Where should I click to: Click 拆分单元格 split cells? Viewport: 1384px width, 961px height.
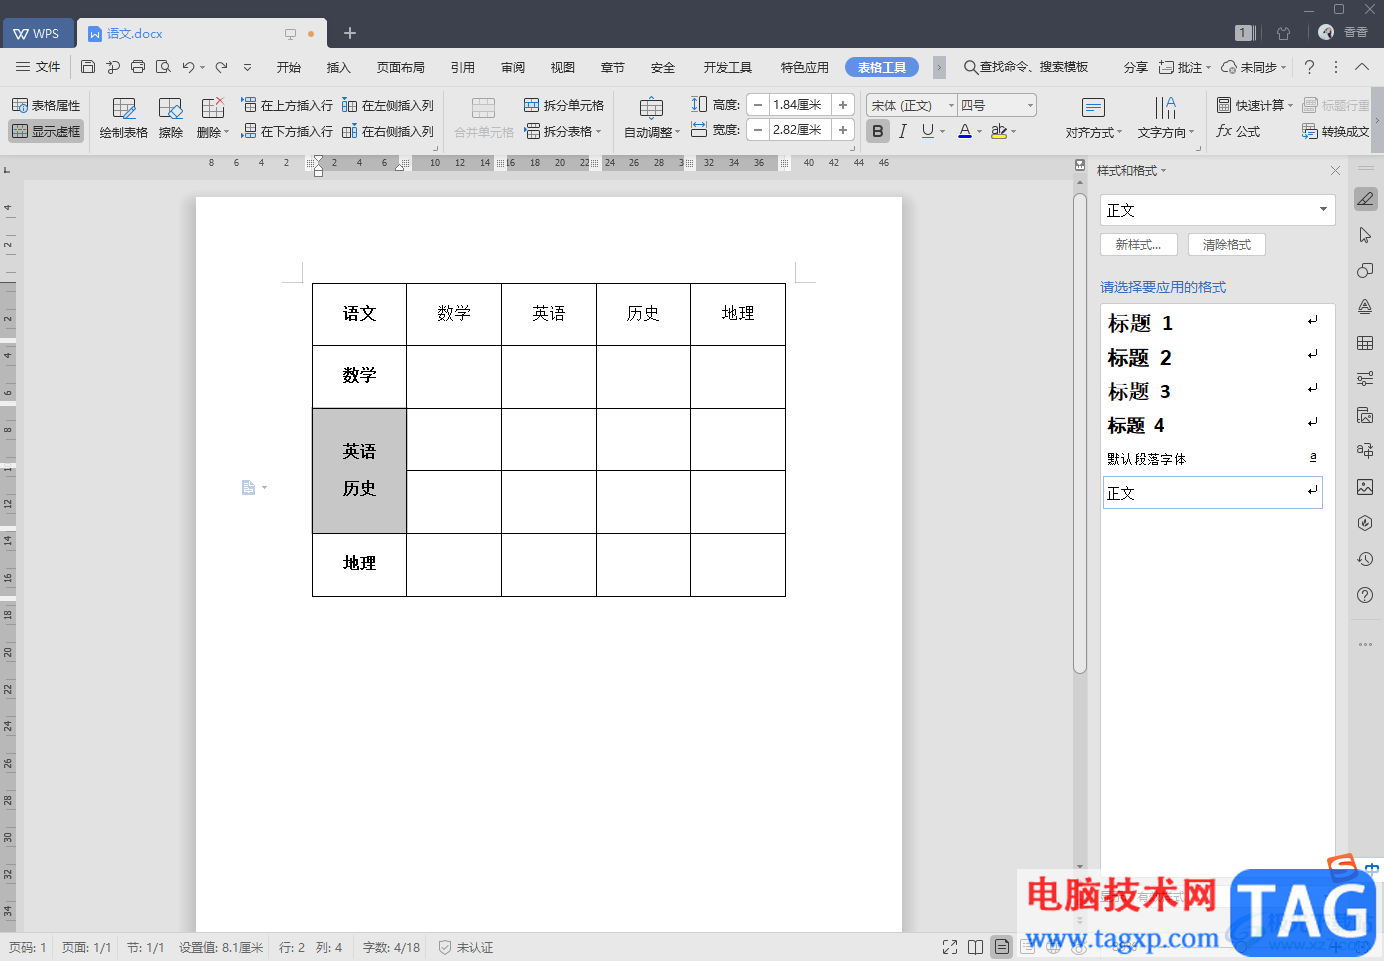point(564,105)
